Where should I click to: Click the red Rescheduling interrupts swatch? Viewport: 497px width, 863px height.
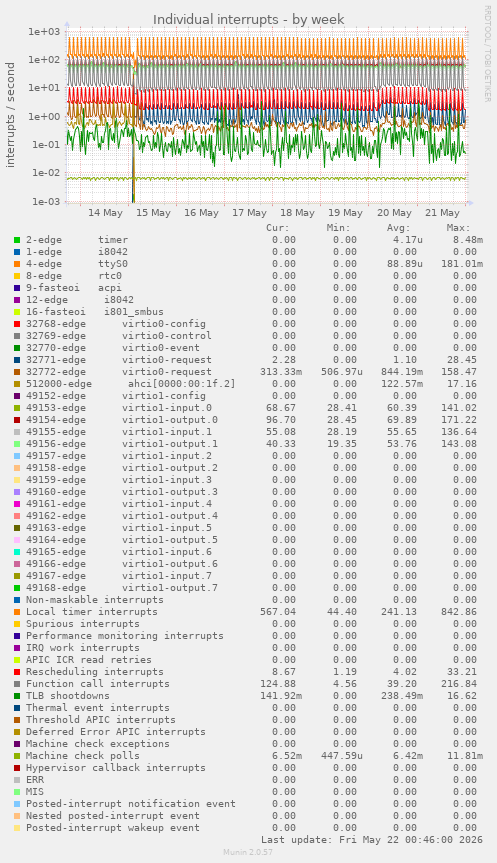[x=17, y=672]
